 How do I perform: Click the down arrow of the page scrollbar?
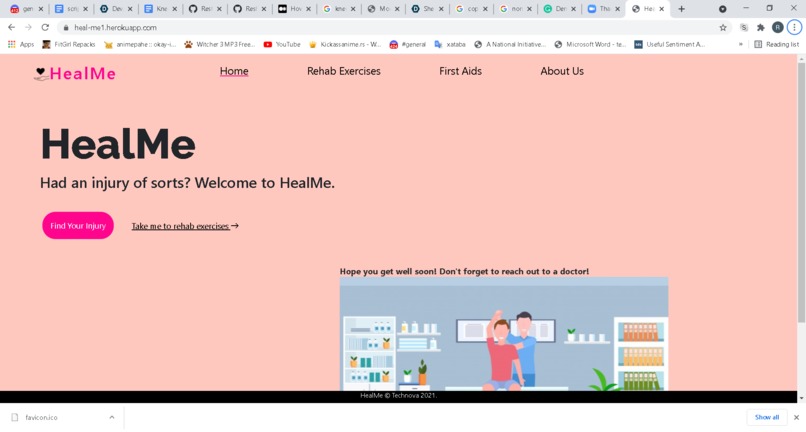pos(801,398)
